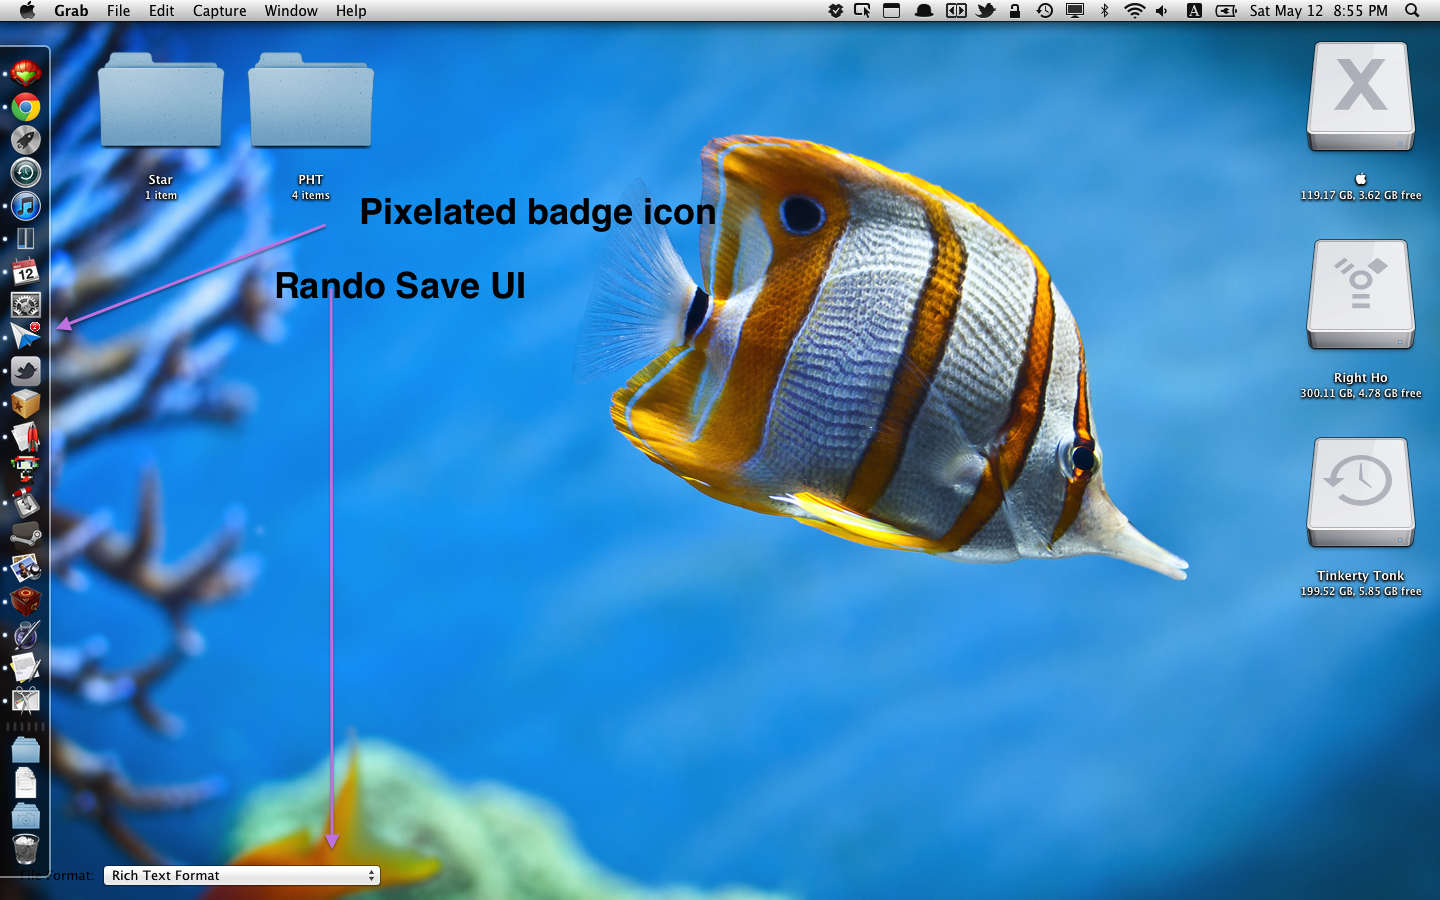Open the red wooden box app in dock
Viewport: 1440px width, 900px height.
[x=26, y=602]
